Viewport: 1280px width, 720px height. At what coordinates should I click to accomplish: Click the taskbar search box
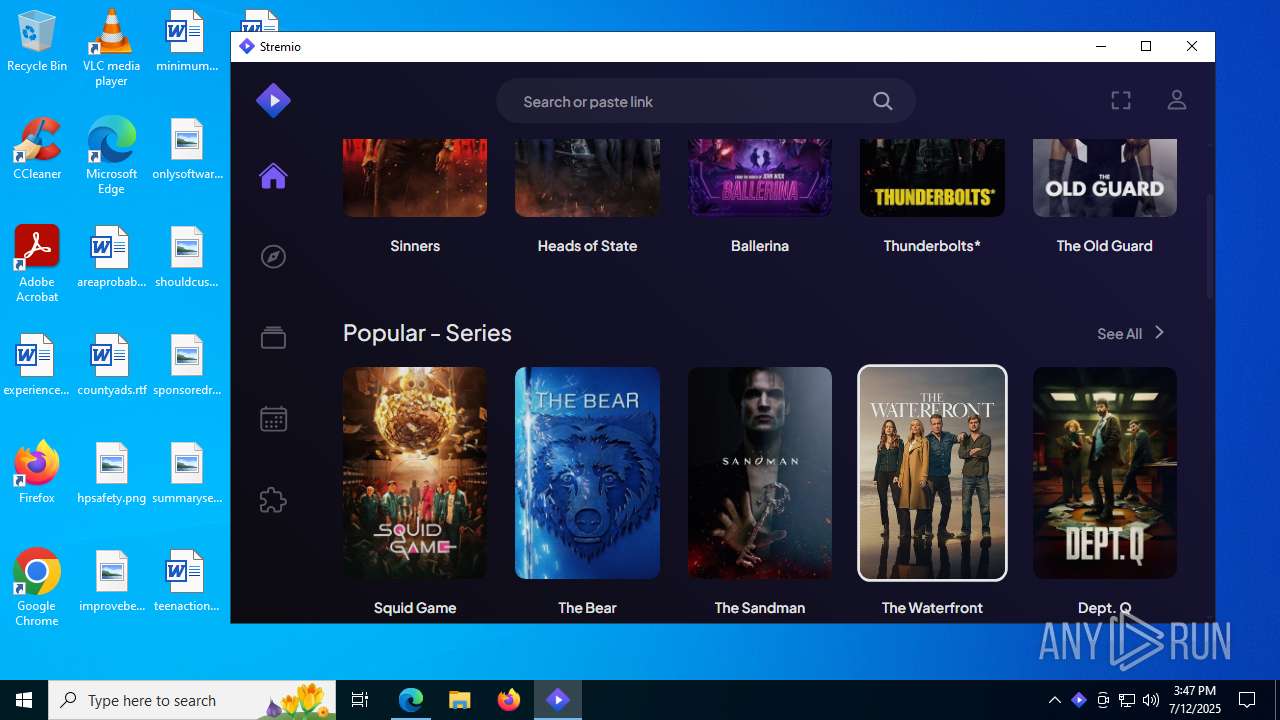point(194,700)
